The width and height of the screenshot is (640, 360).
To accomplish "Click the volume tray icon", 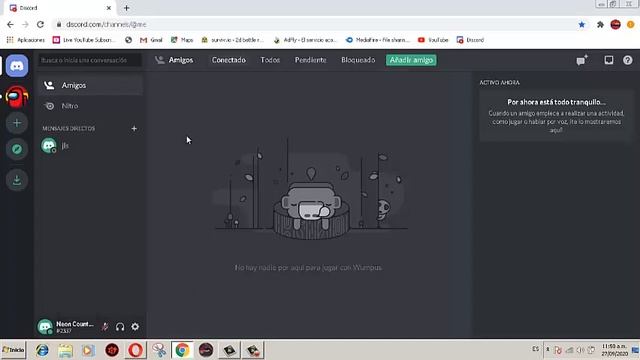I will click(580, 350).
